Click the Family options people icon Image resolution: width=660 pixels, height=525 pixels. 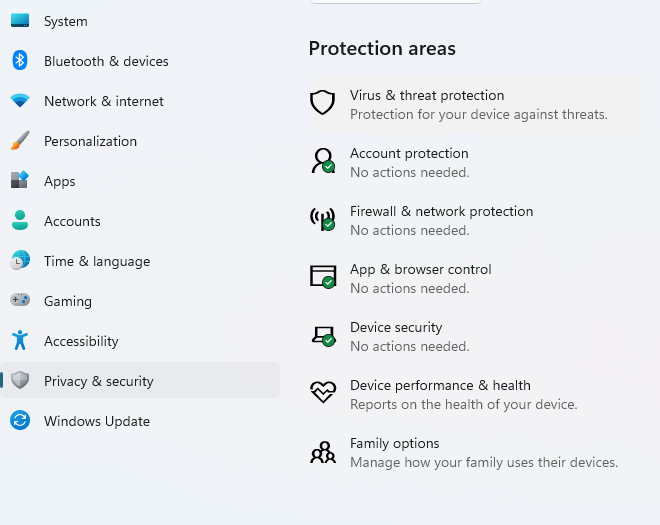[x=322, y=452]
